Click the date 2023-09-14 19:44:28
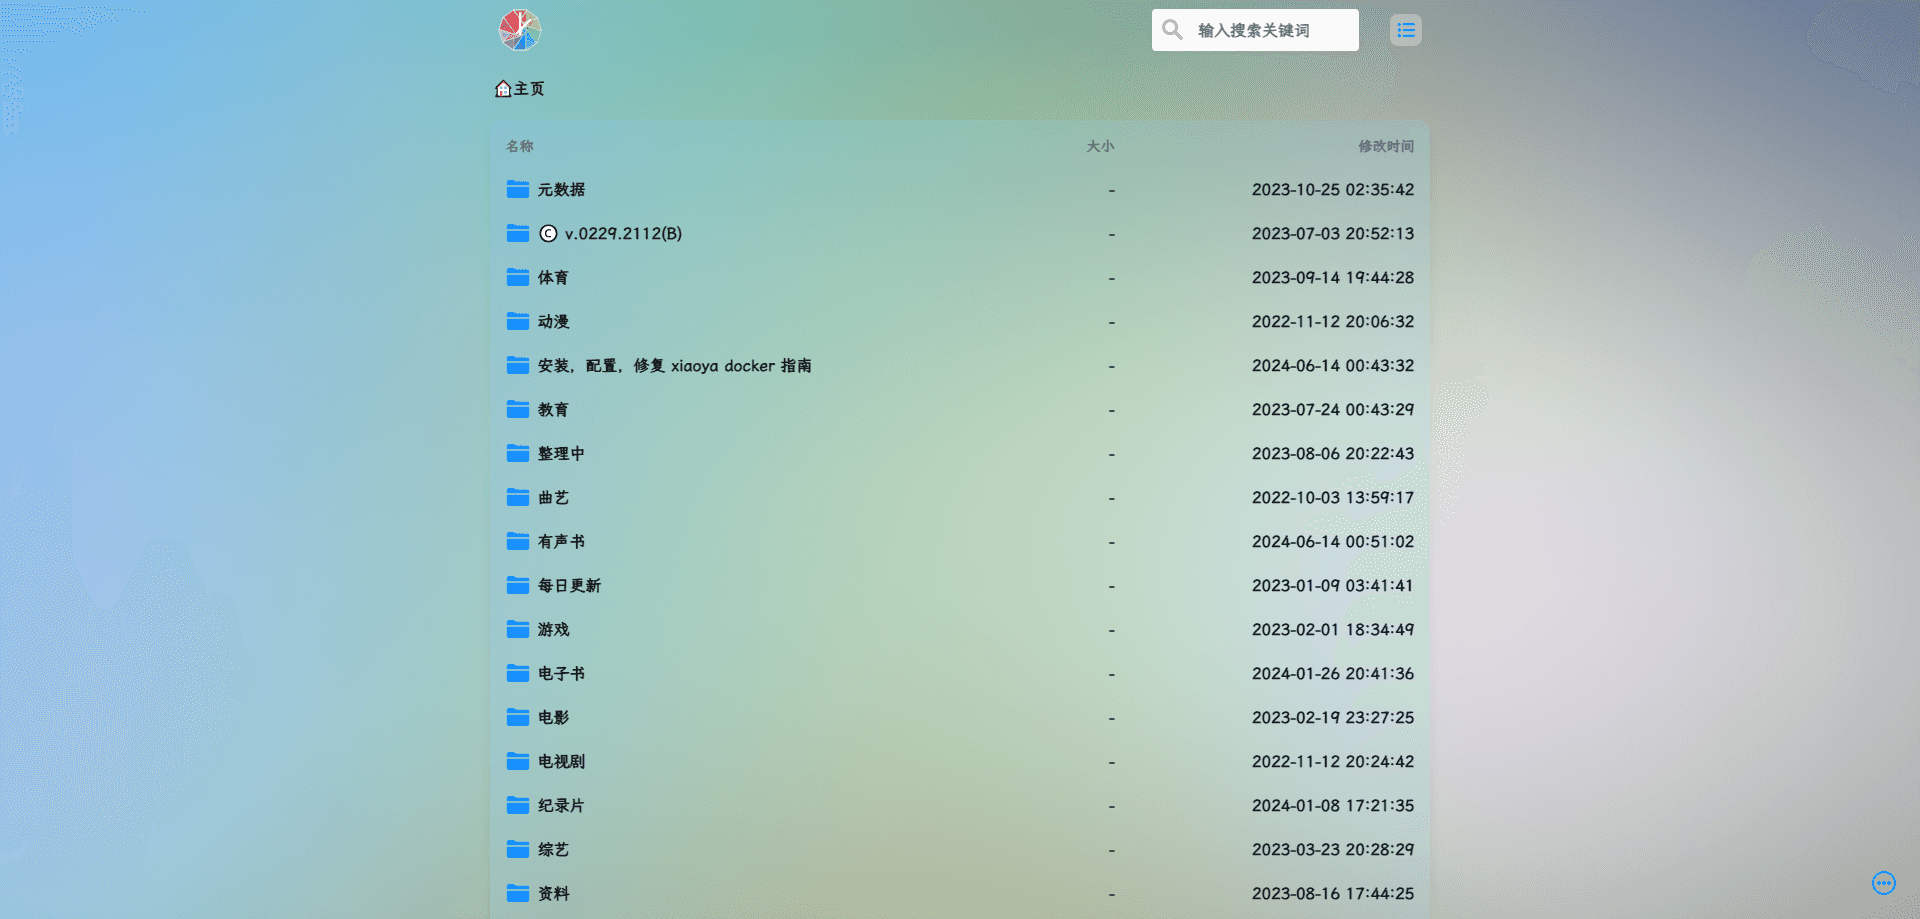Image resolution: width=1920 pixels, height=919 pixels. 1333,277
